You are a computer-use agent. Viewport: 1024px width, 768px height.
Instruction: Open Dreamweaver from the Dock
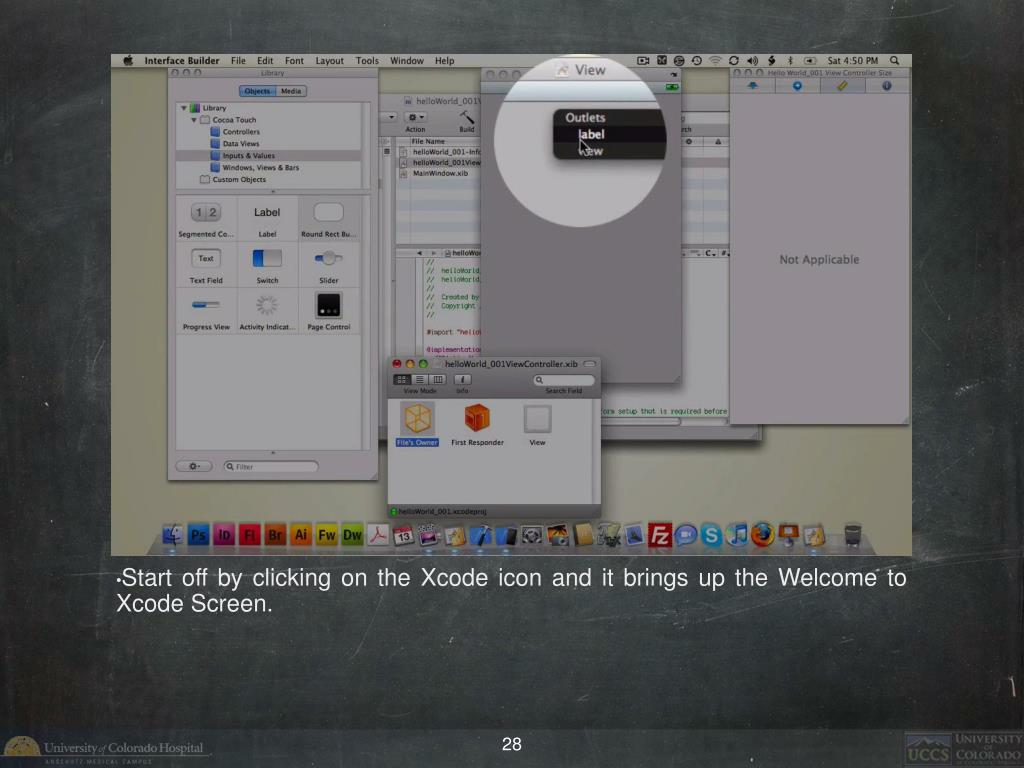coord(352,536)
